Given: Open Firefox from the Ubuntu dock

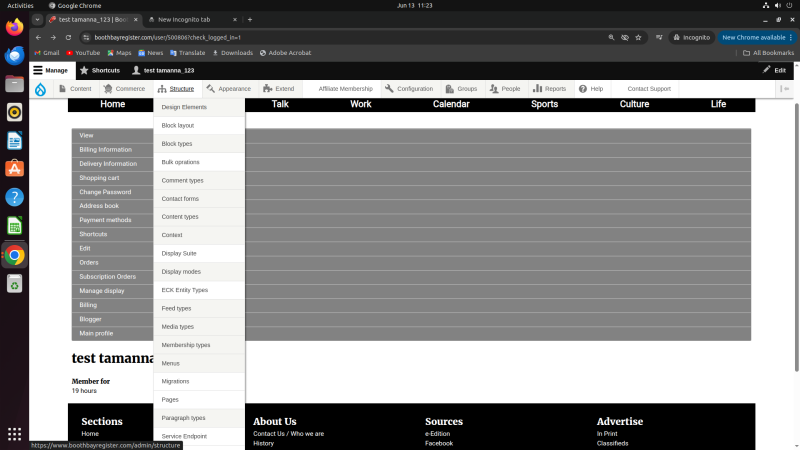Looking at the screenshot, I should pyautogui.click(x=14, y=28).
